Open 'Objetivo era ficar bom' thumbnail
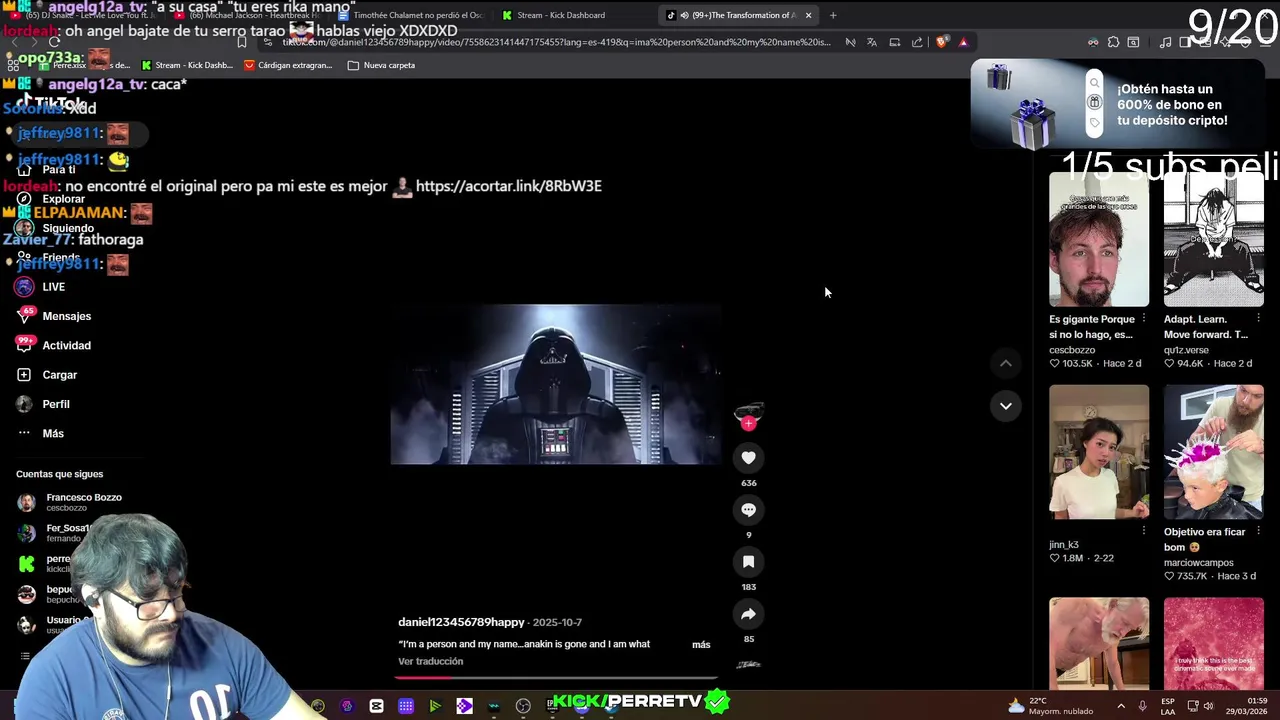Viewport: 1280px width, 720px height. click(x=1213, y=452)
